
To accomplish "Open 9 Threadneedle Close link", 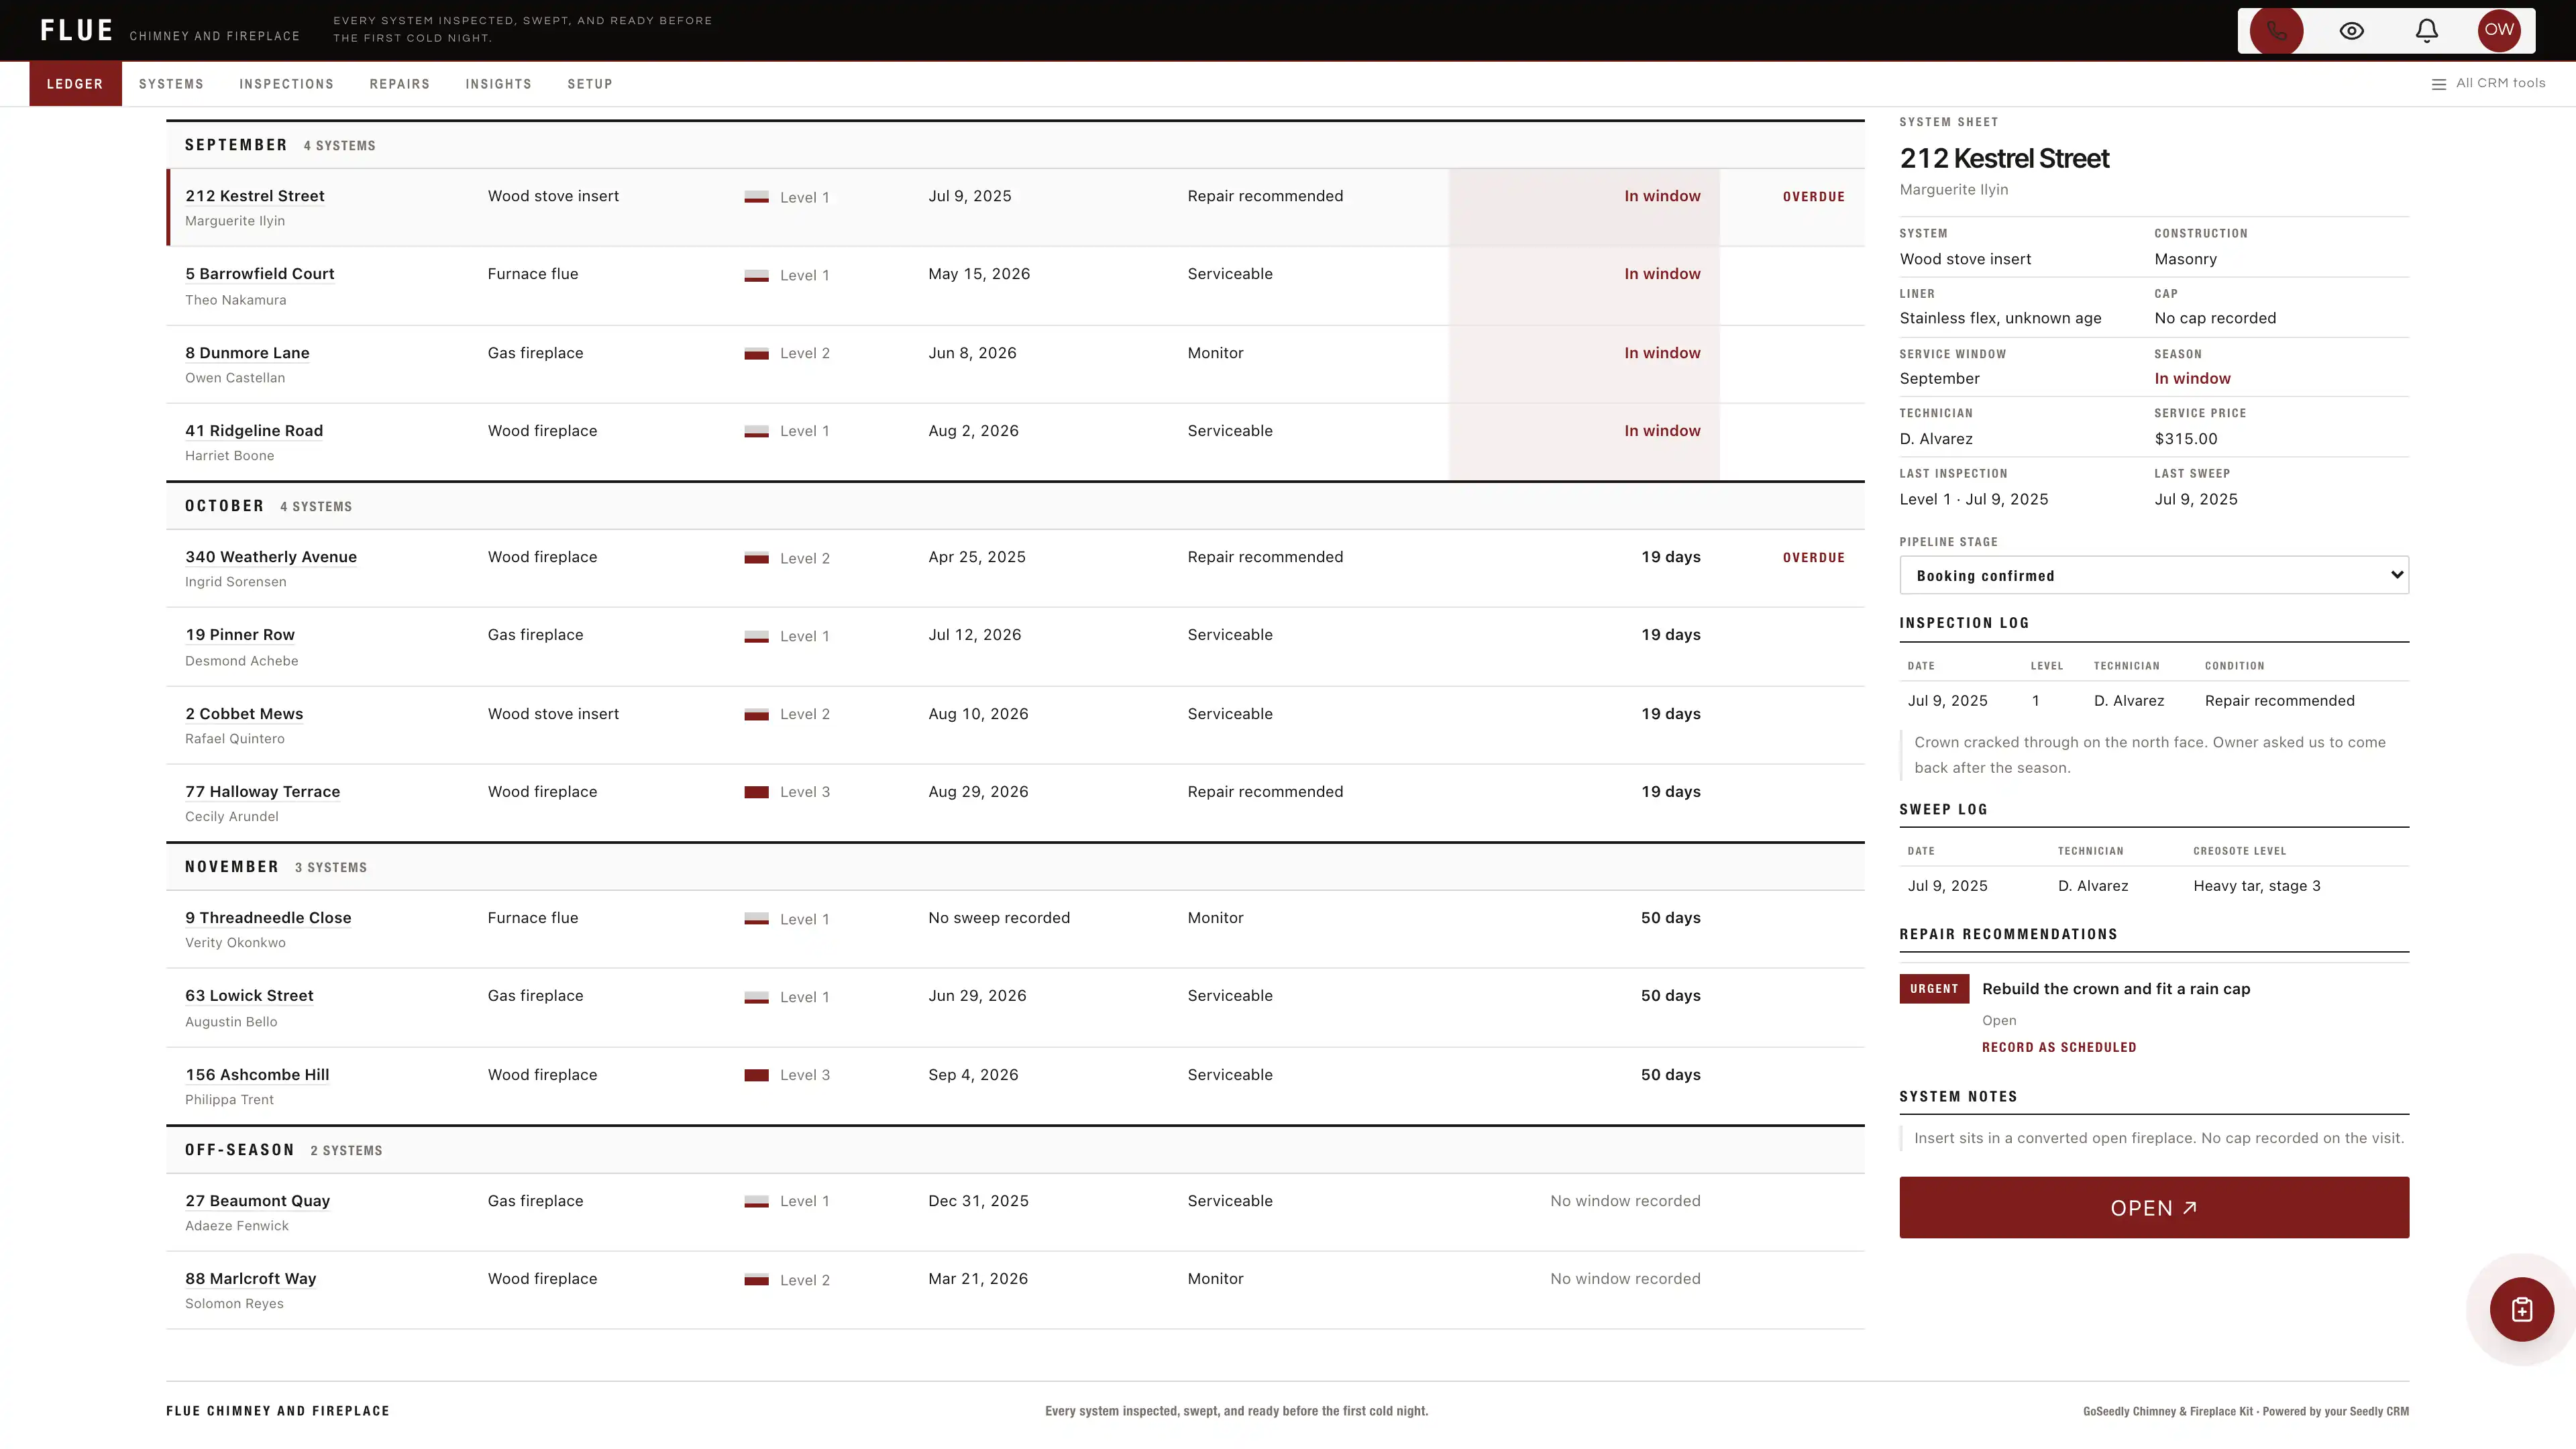I will [268, 918].
